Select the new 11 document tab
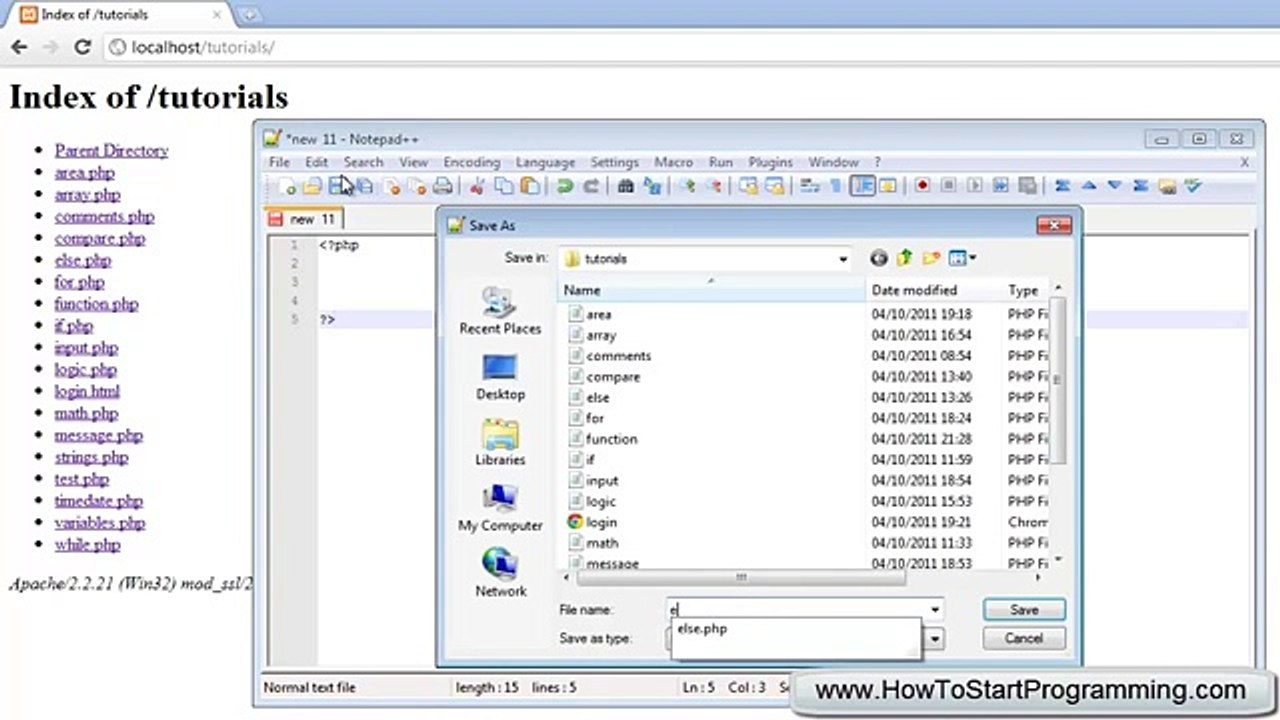This screenshot has width=1280, height=720. (304, 218)
